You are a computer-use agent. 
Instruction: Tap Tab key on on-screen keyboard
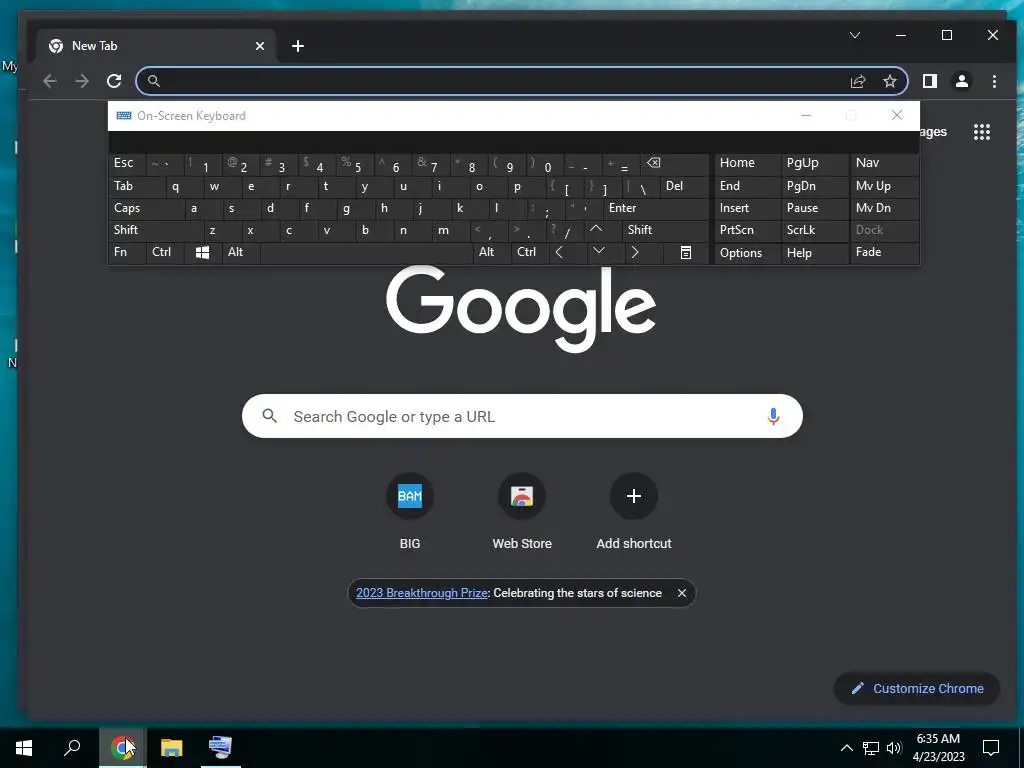(x=136, y=186)
